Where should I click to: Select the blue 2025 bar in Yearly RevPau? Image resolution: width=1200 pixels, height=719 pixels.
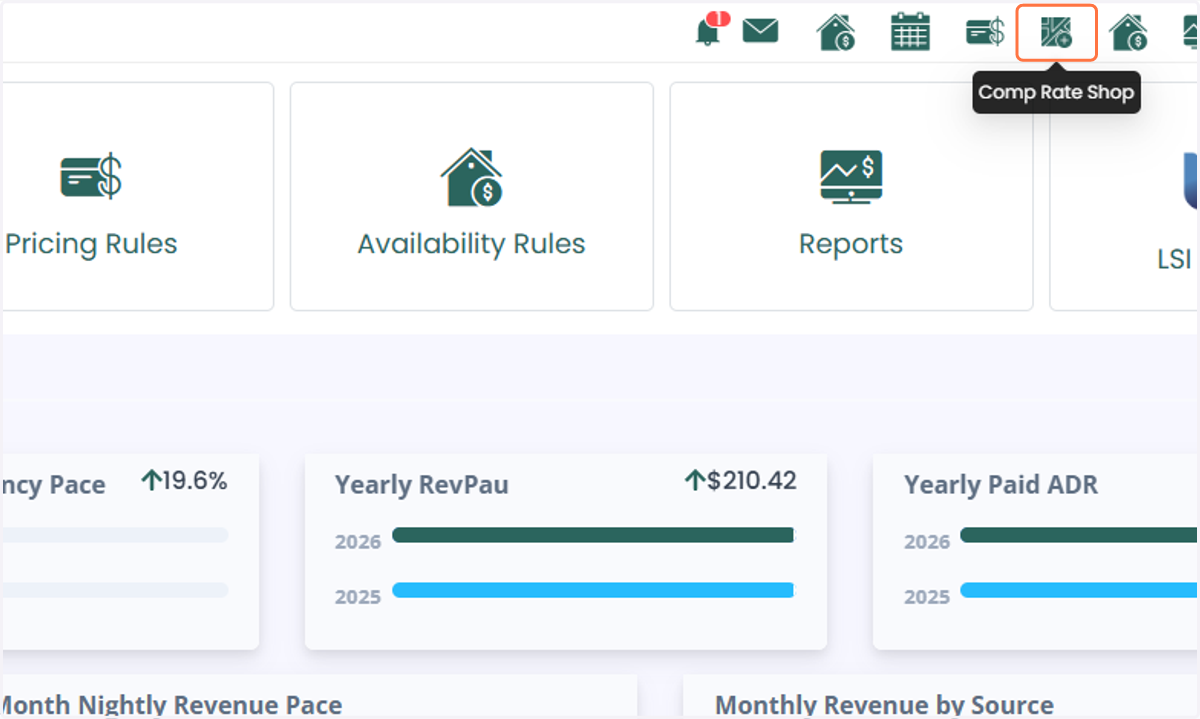[593, 590]
